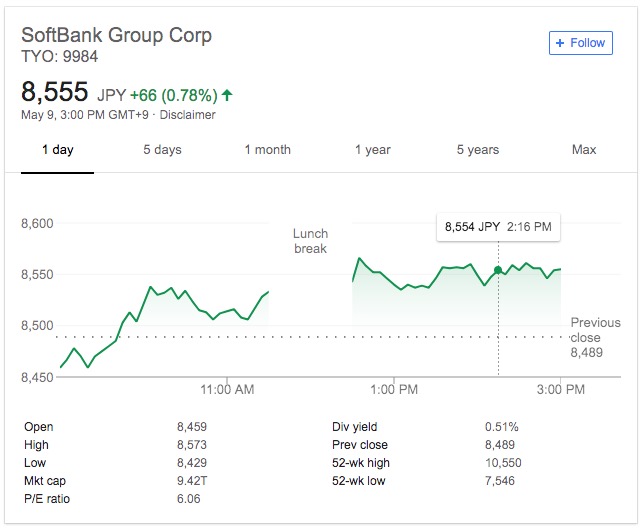The height and width of the screenshot is (531, 643).
Task: Click the 52-wk high value
Action: tap(502, 463)
